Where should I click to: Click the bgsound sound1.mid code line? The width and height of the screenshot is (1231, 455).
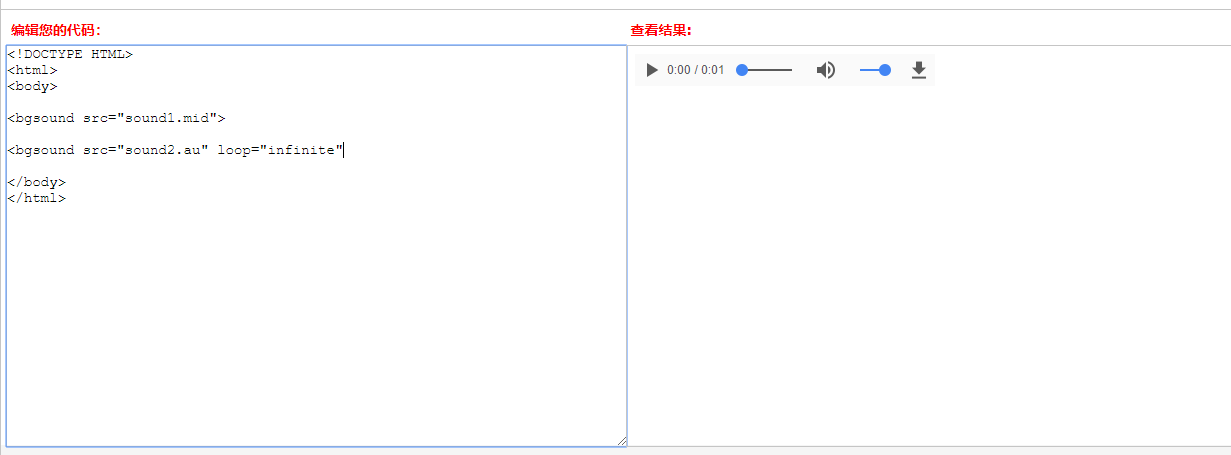click(x=116, y=118)
